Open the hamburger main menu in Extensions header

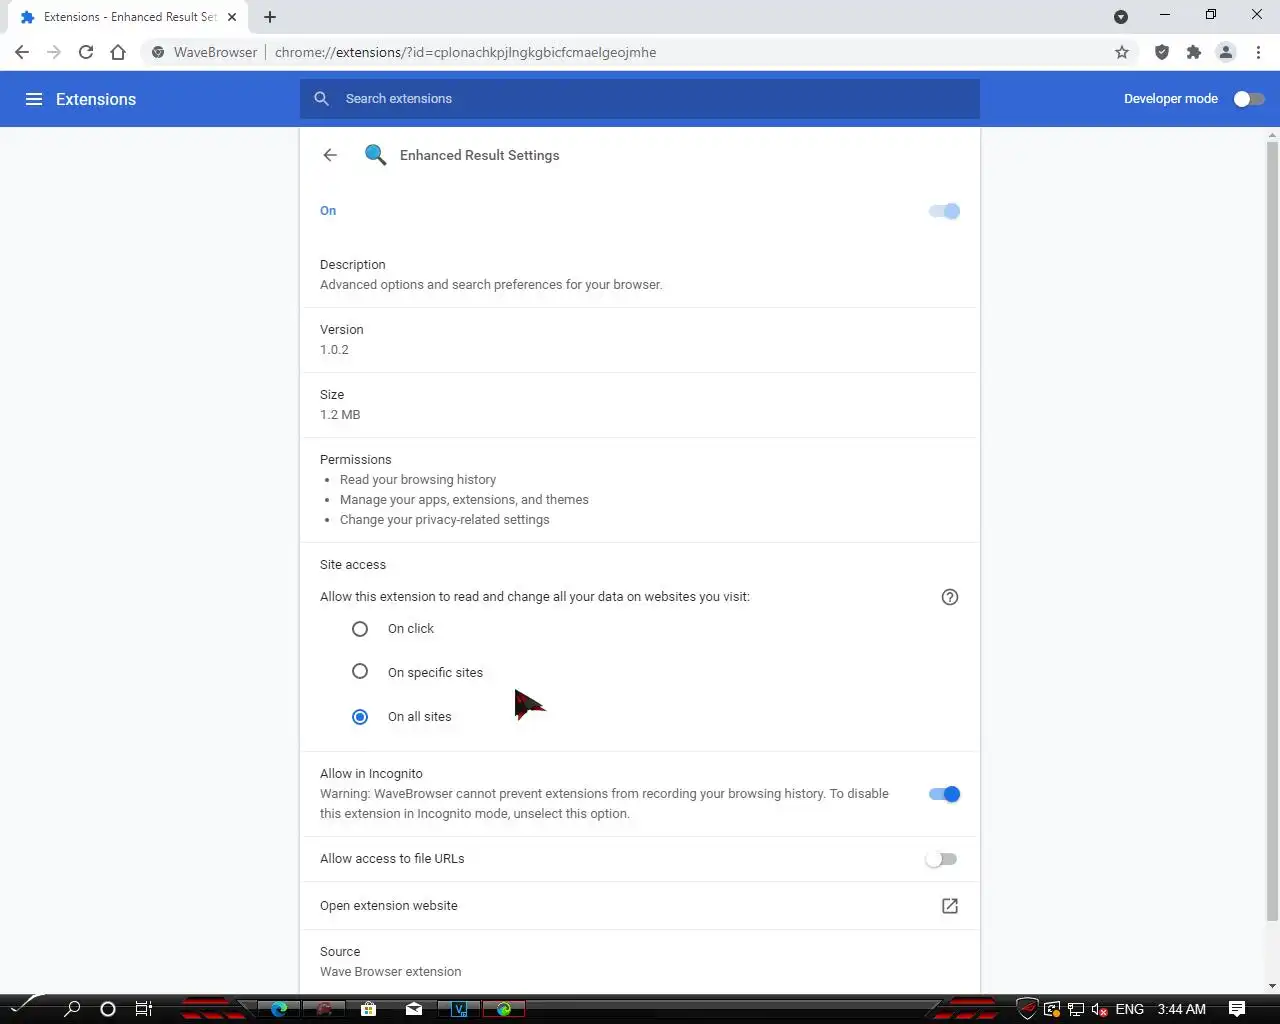34,99
